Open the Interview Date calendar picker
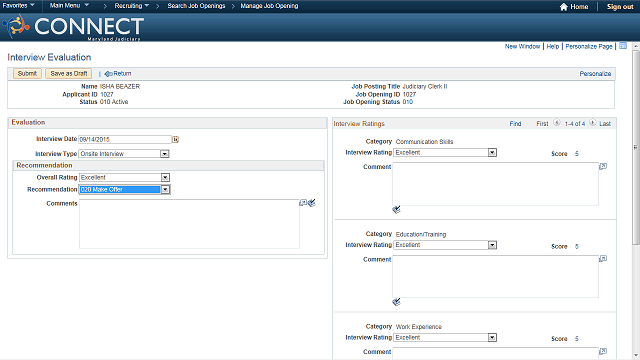 click(x=176, y=140)
